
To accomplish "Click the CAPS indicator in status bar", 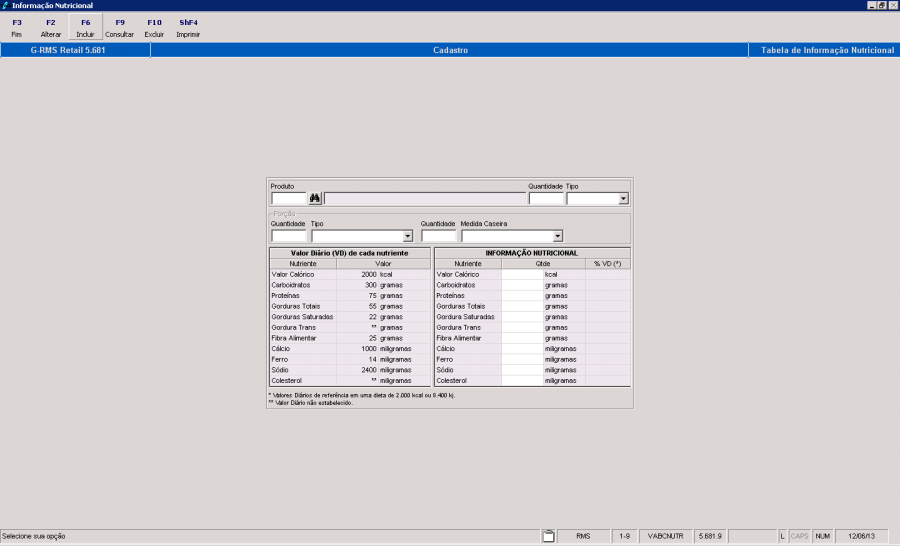I will 799,536.
